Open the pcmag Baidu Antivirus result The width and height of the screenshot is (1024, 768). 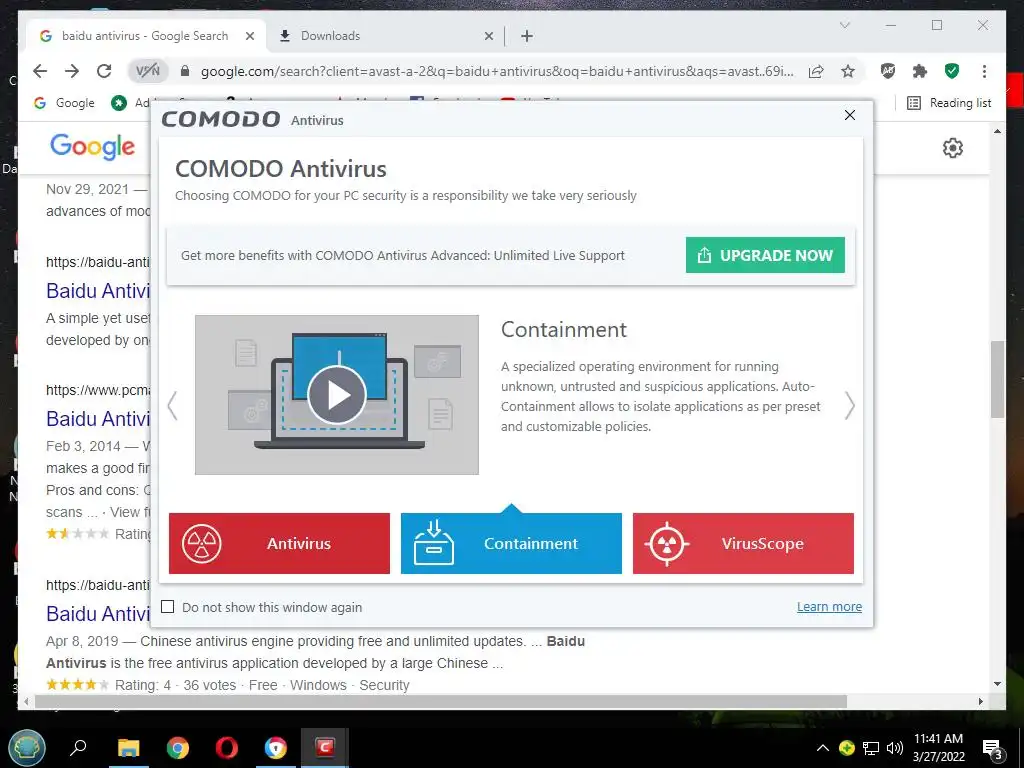[x=98, y=419]
